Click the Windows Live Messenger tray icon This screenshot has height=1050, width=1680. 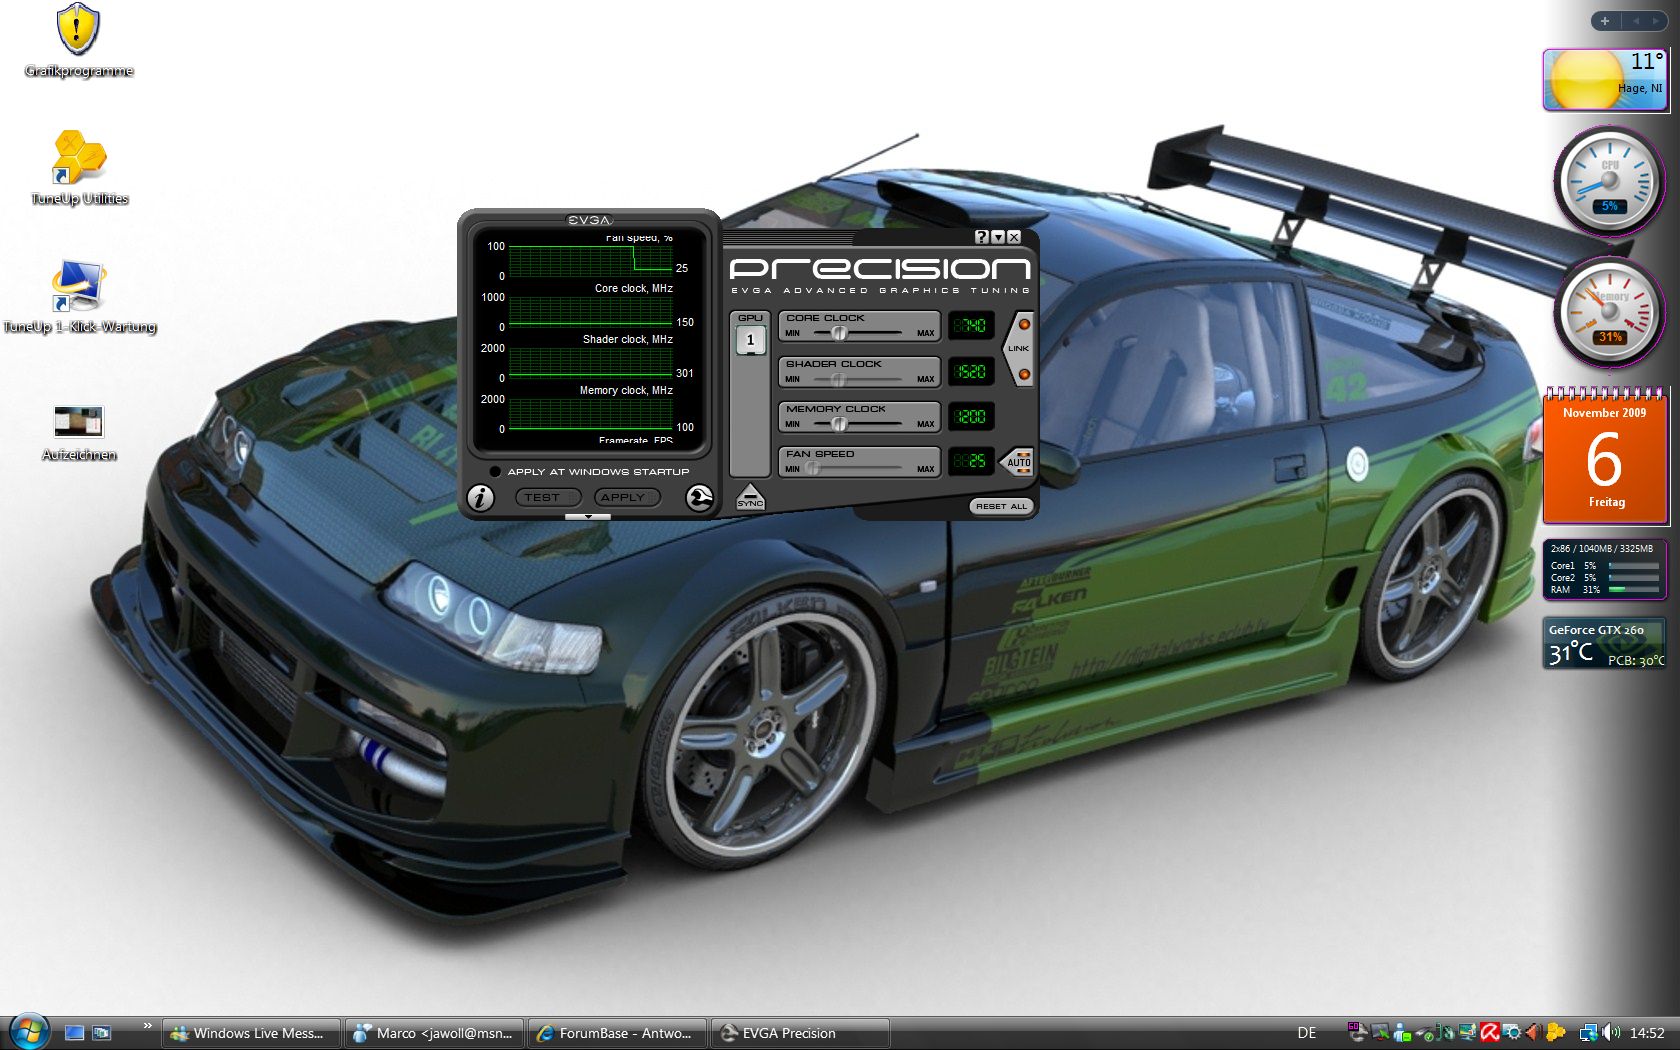click(1402, 1033)
